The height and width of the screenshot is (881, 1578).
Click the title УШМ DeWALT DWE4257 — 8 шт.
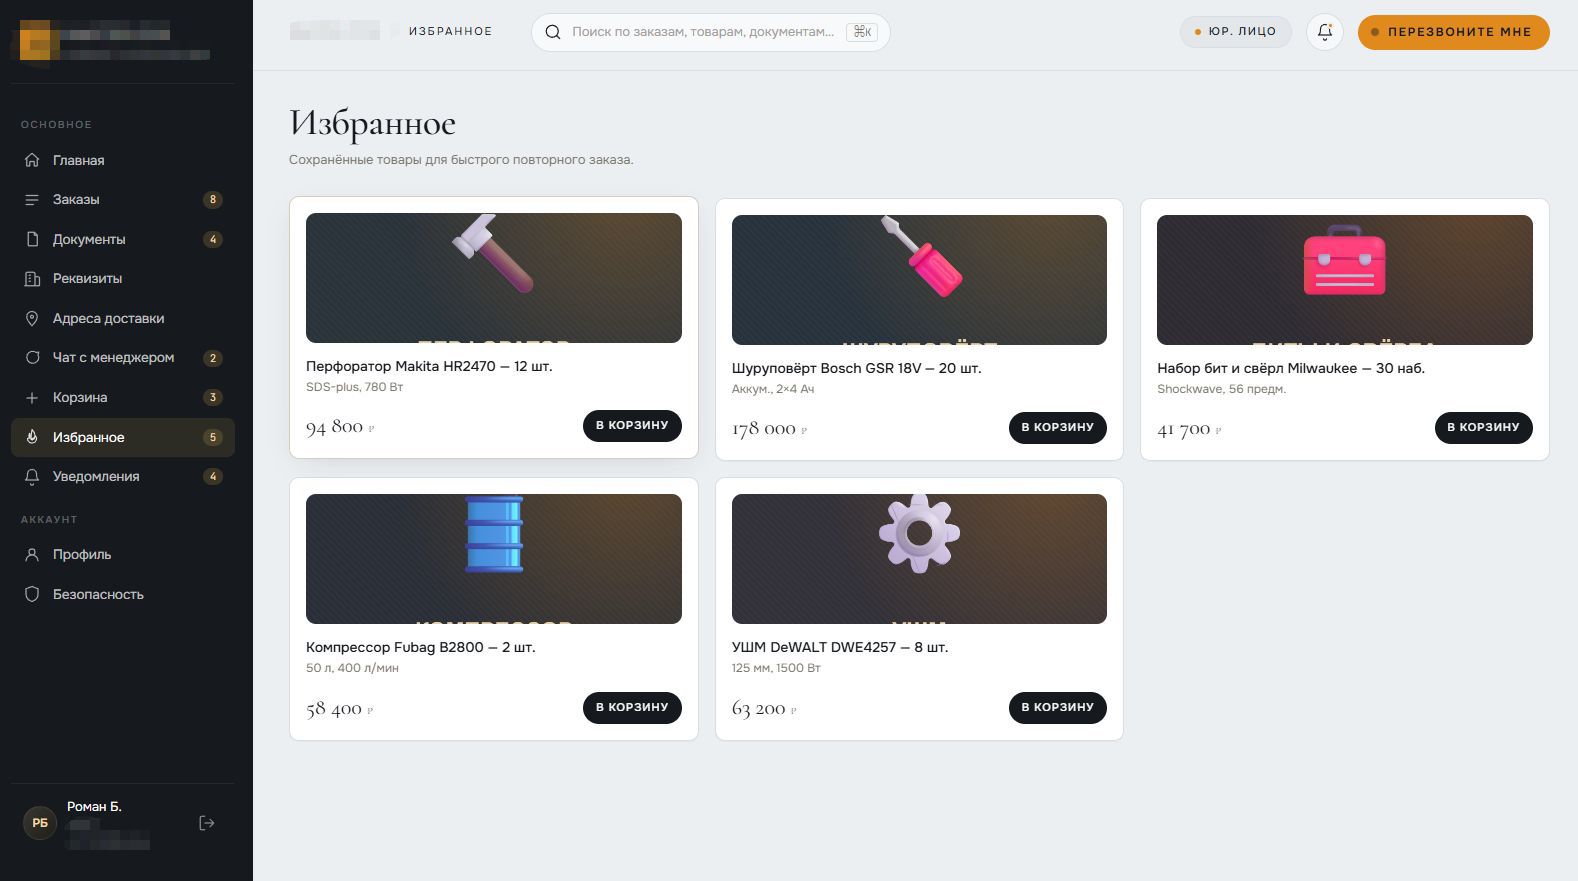point(840,648)
